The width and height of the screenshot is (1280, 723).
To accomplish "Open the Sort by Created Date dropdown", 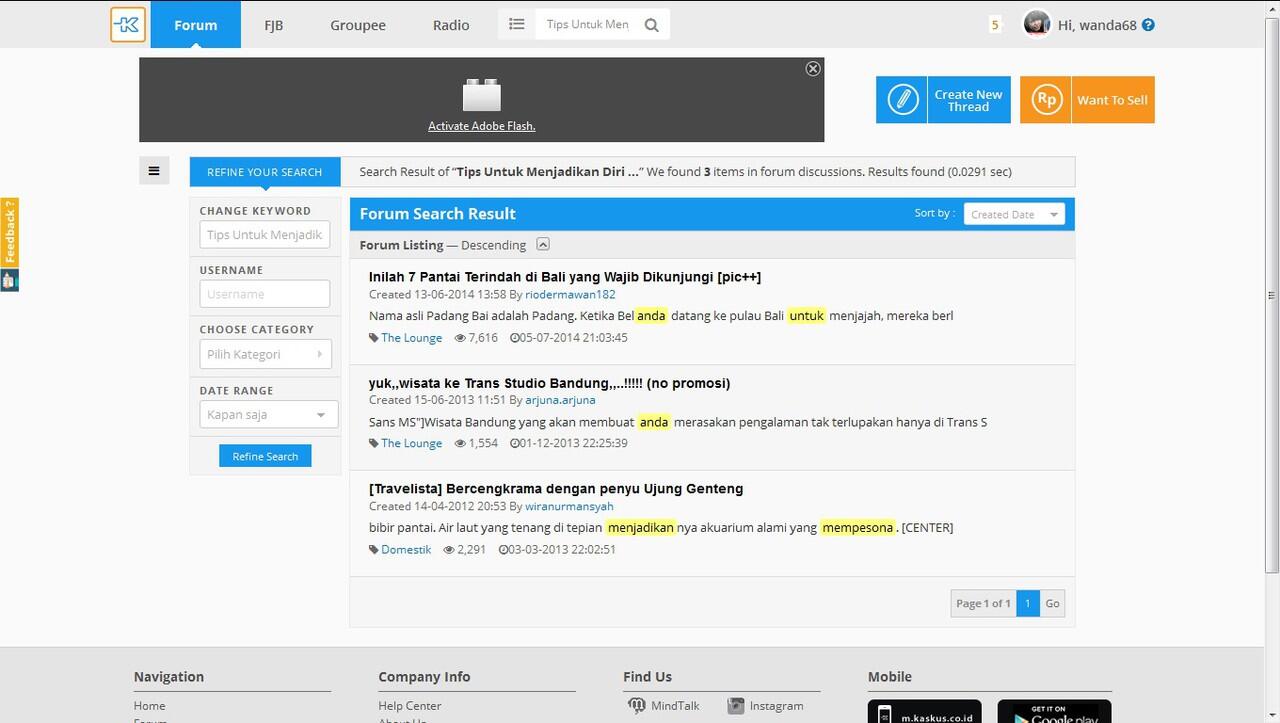I will click(1014, 214).
